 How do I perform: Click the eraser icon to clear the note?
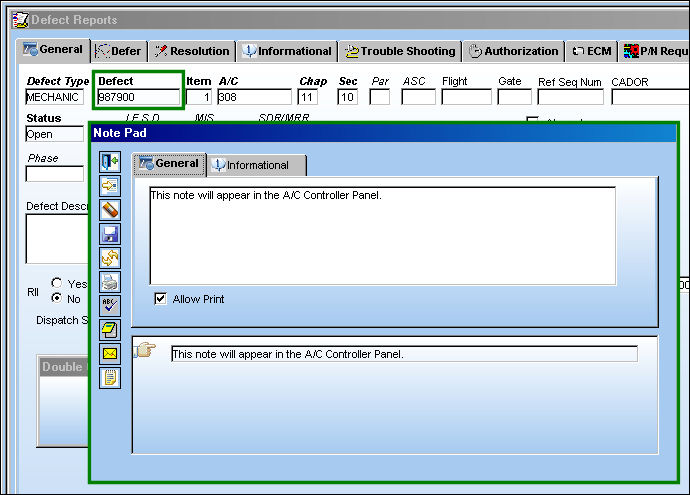110,210
